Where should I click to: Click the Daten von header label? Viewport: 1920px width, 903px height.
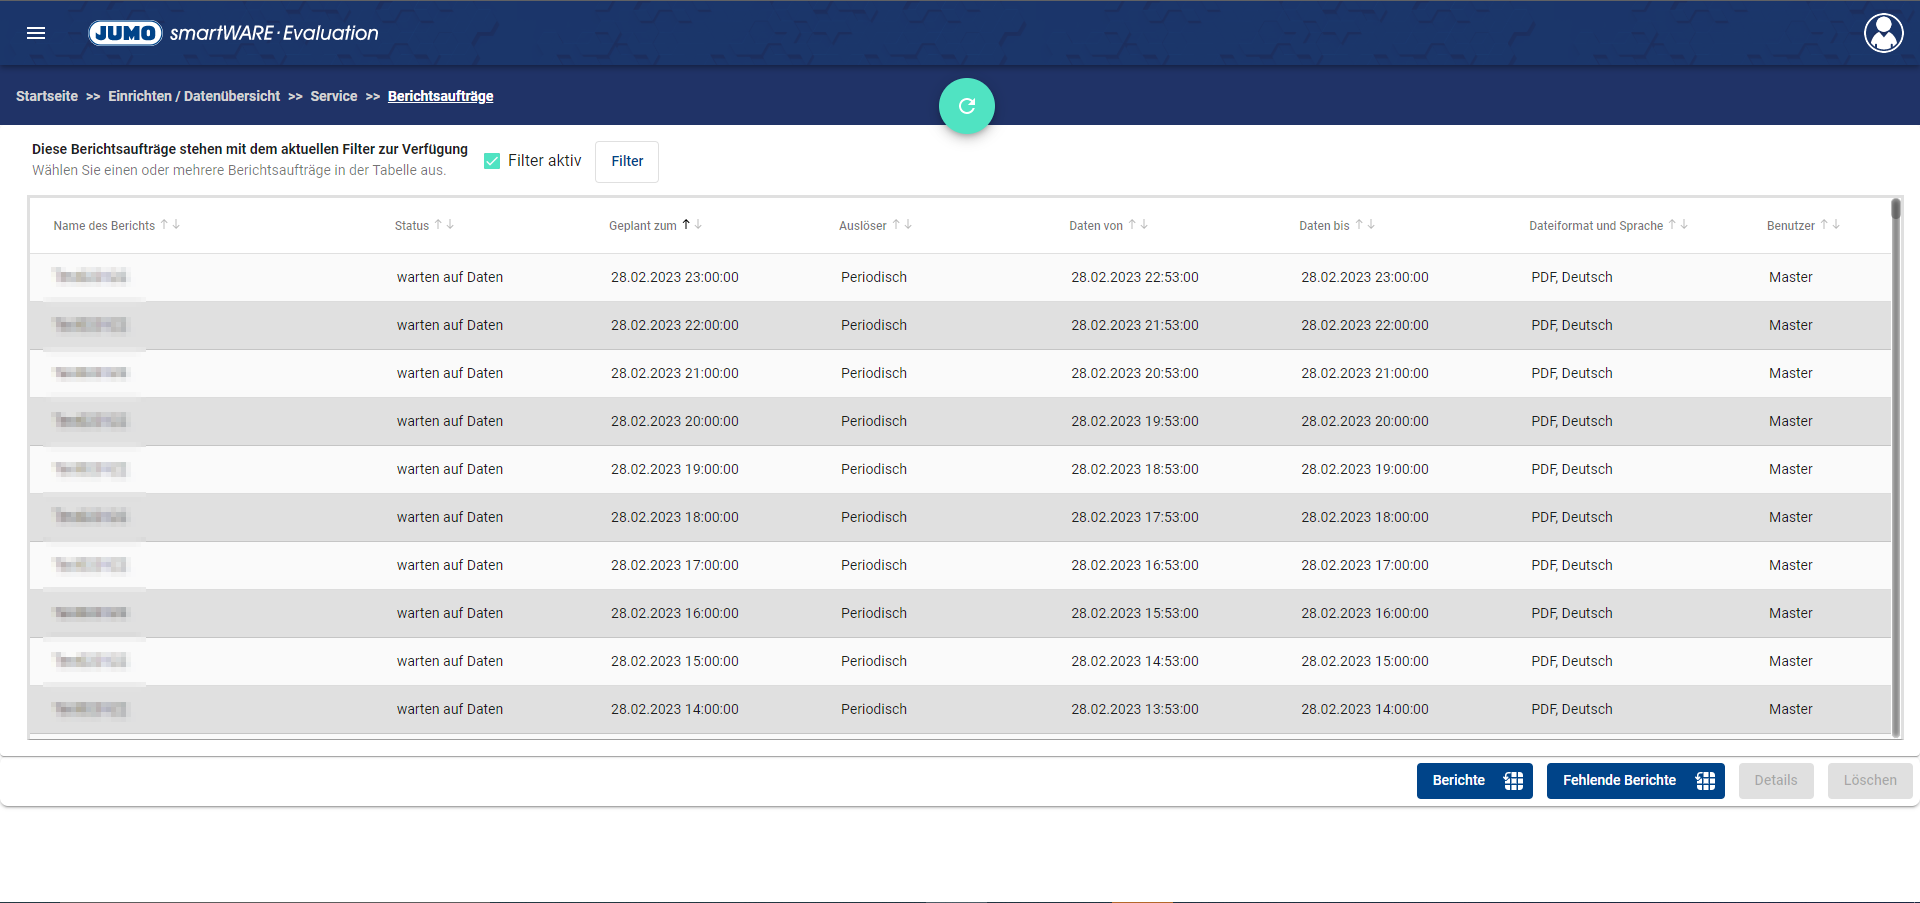tap(1096, 226)
